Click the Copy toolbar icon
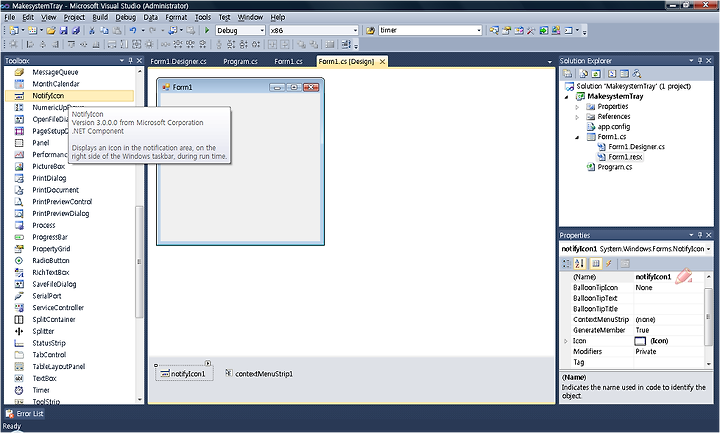Image resolution: width=720 pixels, height=433 pixels. 104,30
